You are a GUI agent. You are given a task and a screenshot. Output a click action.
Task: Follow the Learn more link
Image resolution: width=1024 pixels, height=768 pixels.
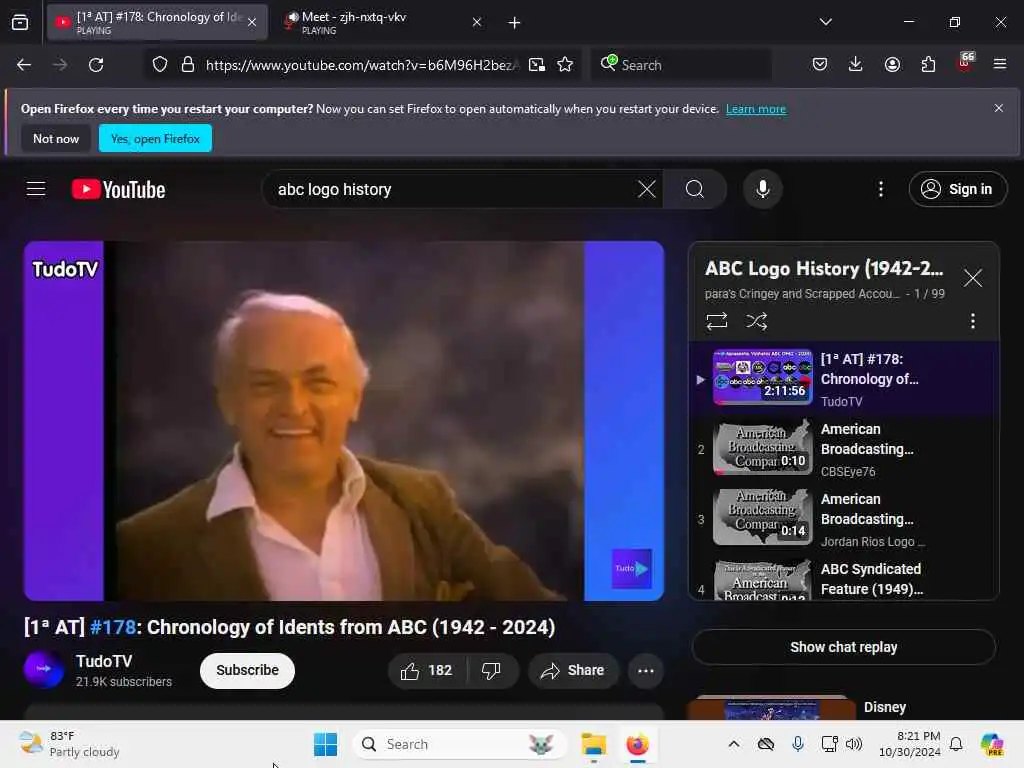pyautogui.click(x=756, y=109)
